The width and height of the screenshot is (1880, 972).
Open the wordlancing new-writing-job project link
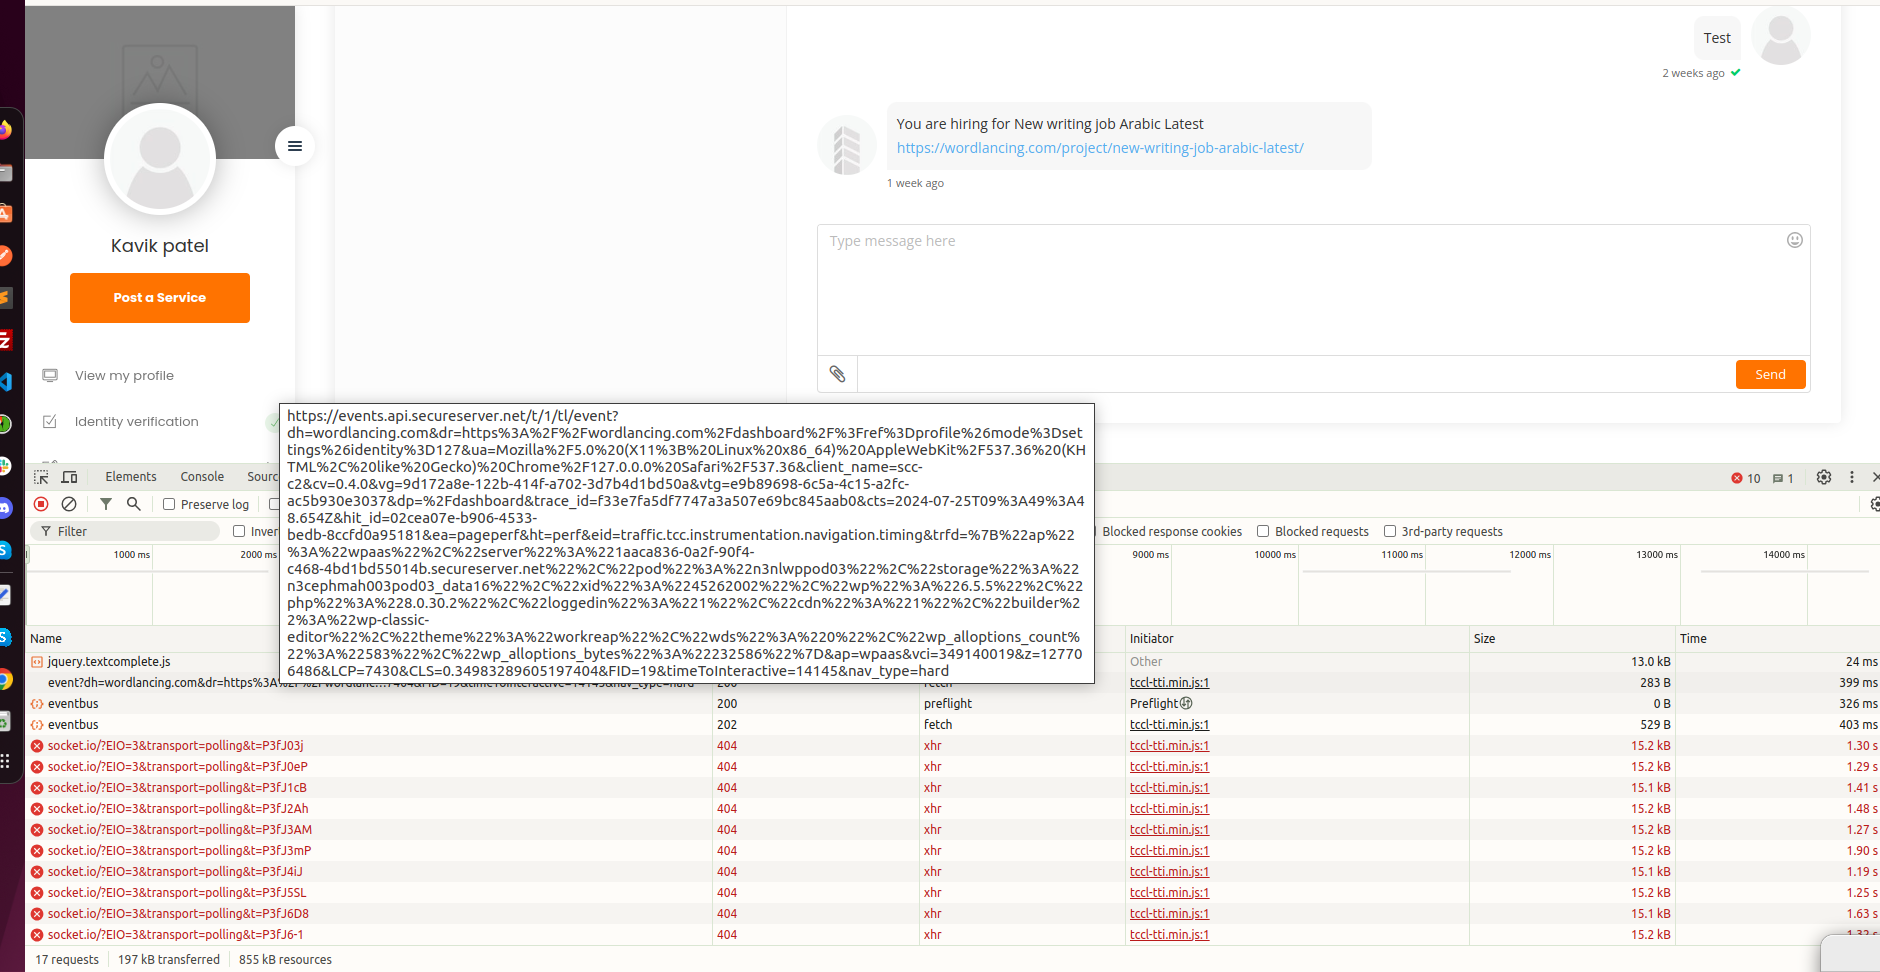1100,148
